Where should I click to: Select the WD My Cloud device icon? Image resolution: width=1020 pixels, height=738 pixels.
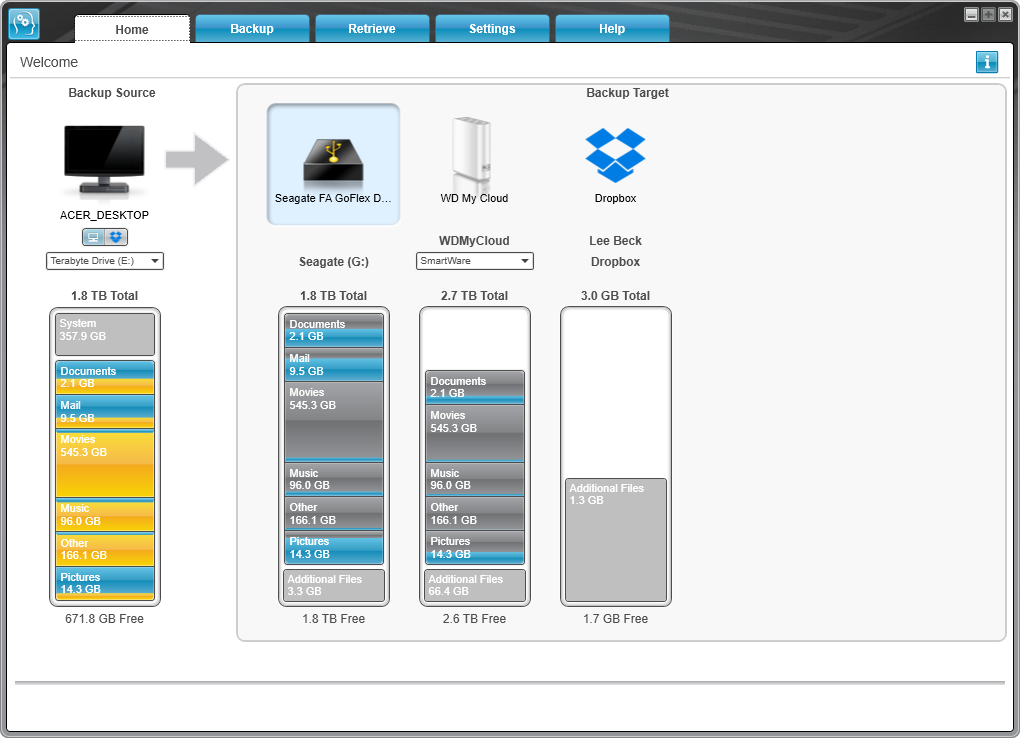[474, 154]
